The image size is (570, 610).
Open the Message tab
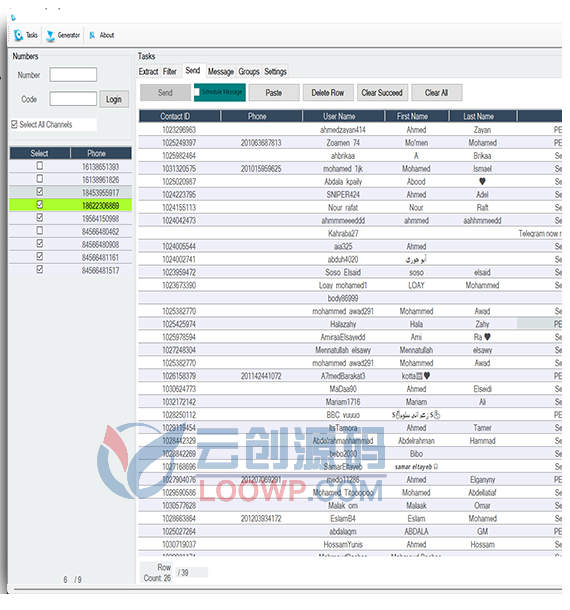point(221,72)
